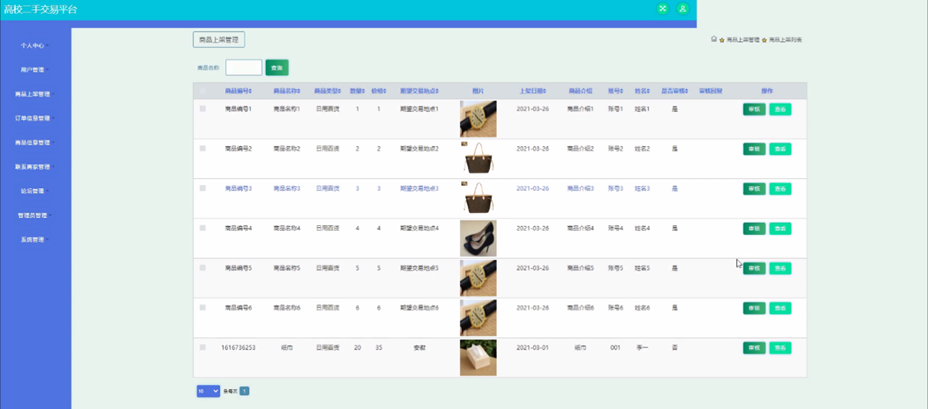Sort by 价格 column header
The height and width of the screenshot is (409, 928).
click(x=378, y=91)
